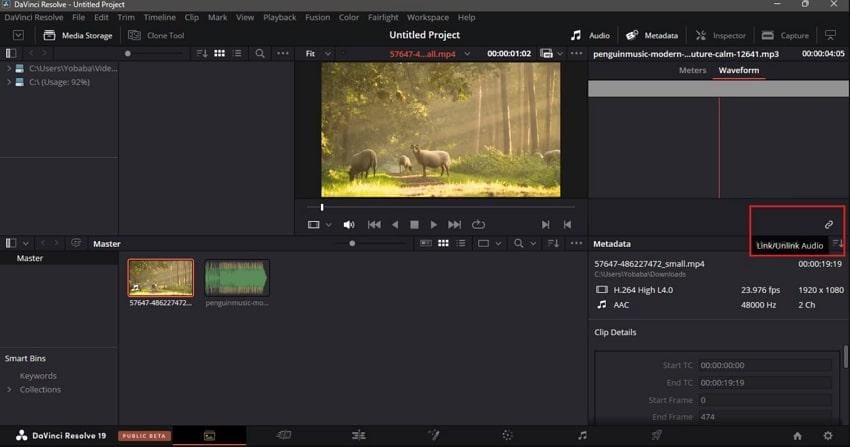The image size is (850, 447).
Task: Switch to the Meters tab
Action: pyautogui.click(x=692, y=70)
